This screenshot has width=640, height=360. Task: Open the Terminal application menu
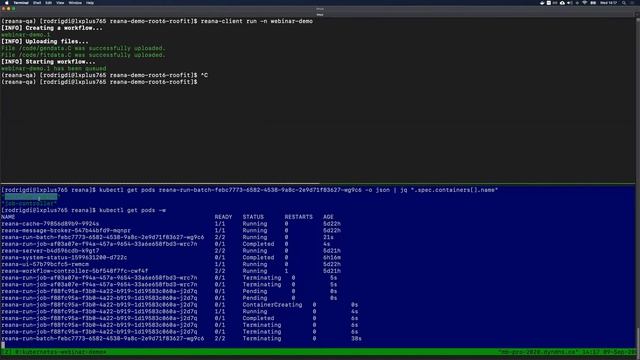(21, 2)
